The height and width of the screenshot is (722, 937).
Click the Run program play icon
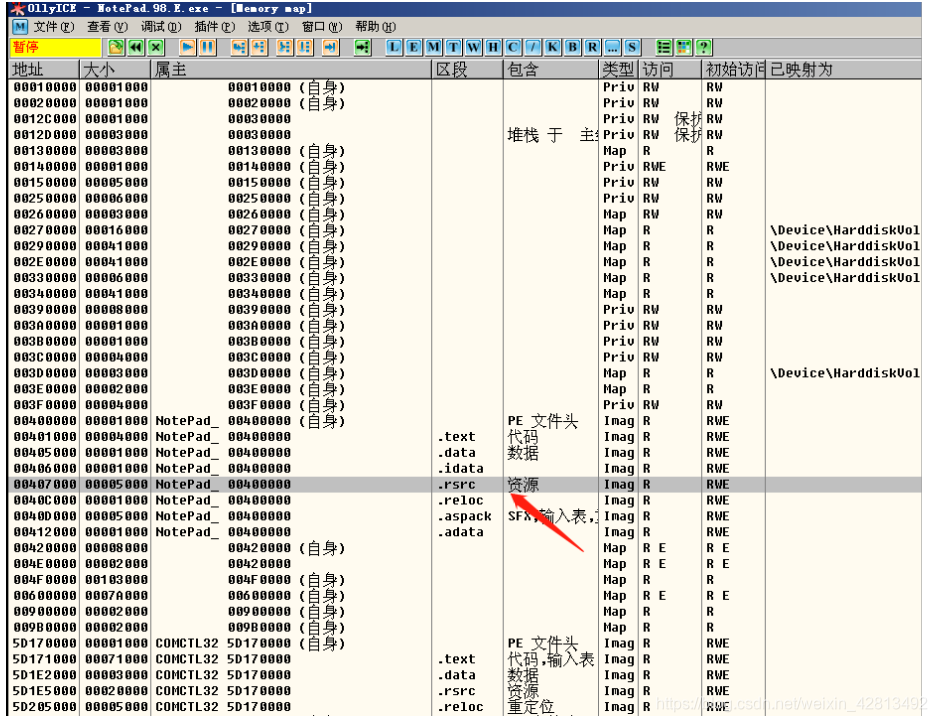click(188, 47)
